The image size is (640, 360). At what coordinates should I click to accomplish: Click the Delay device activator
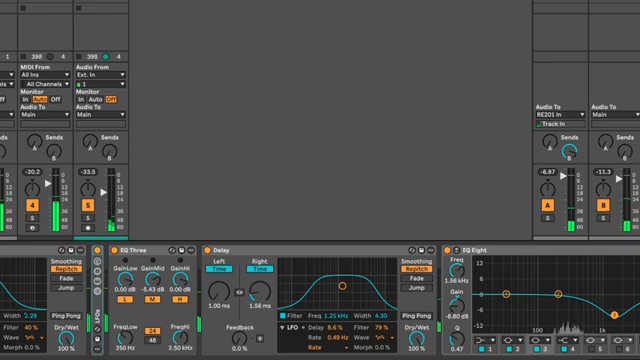pos(207,250)
